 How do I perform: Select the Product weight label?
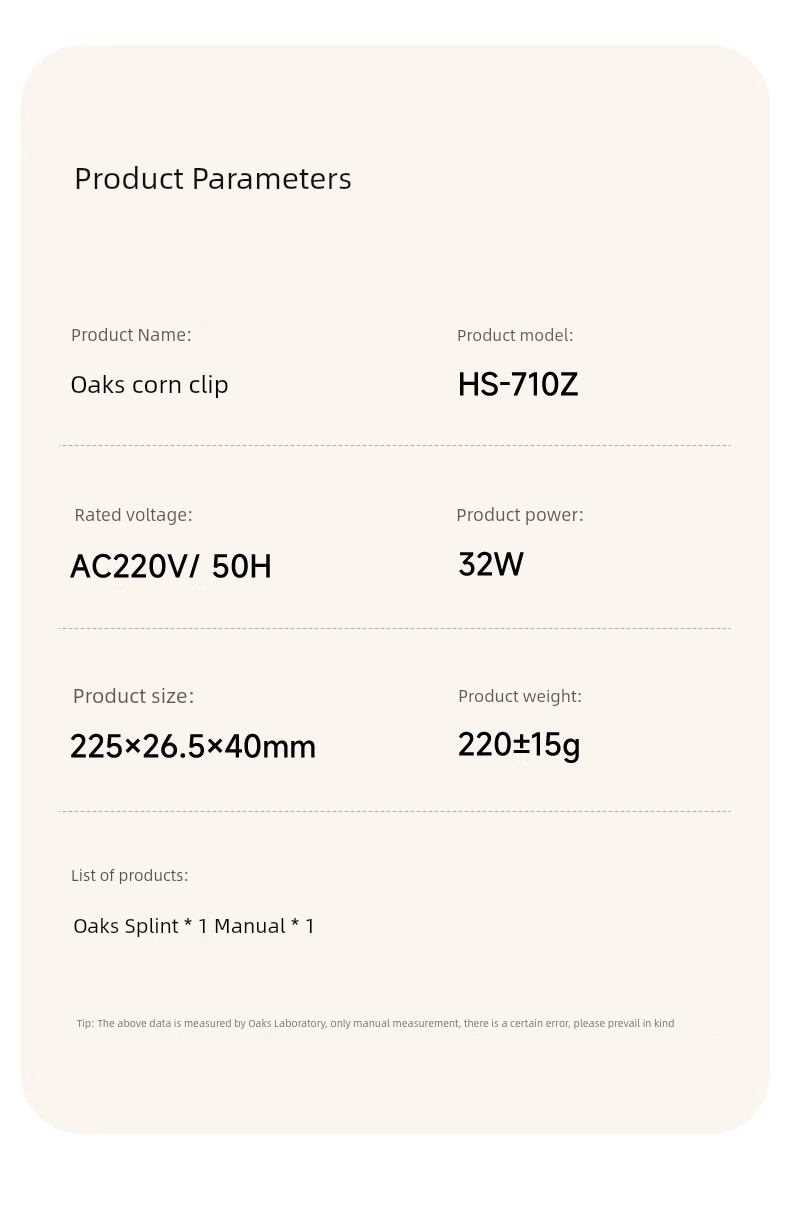click(x=520, y=696)
